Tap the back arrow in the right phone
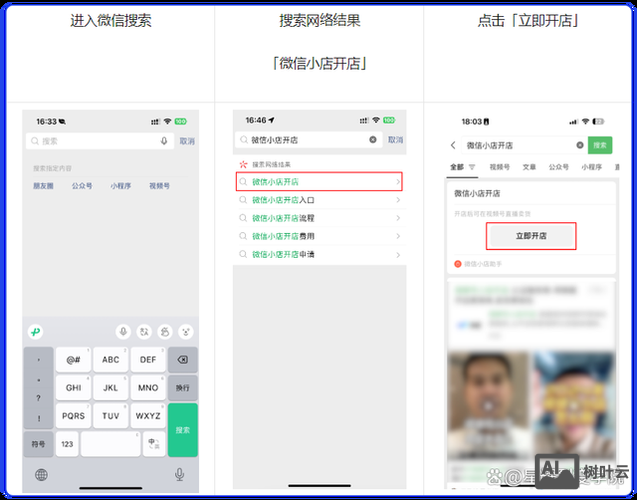 tap(453, 145)
